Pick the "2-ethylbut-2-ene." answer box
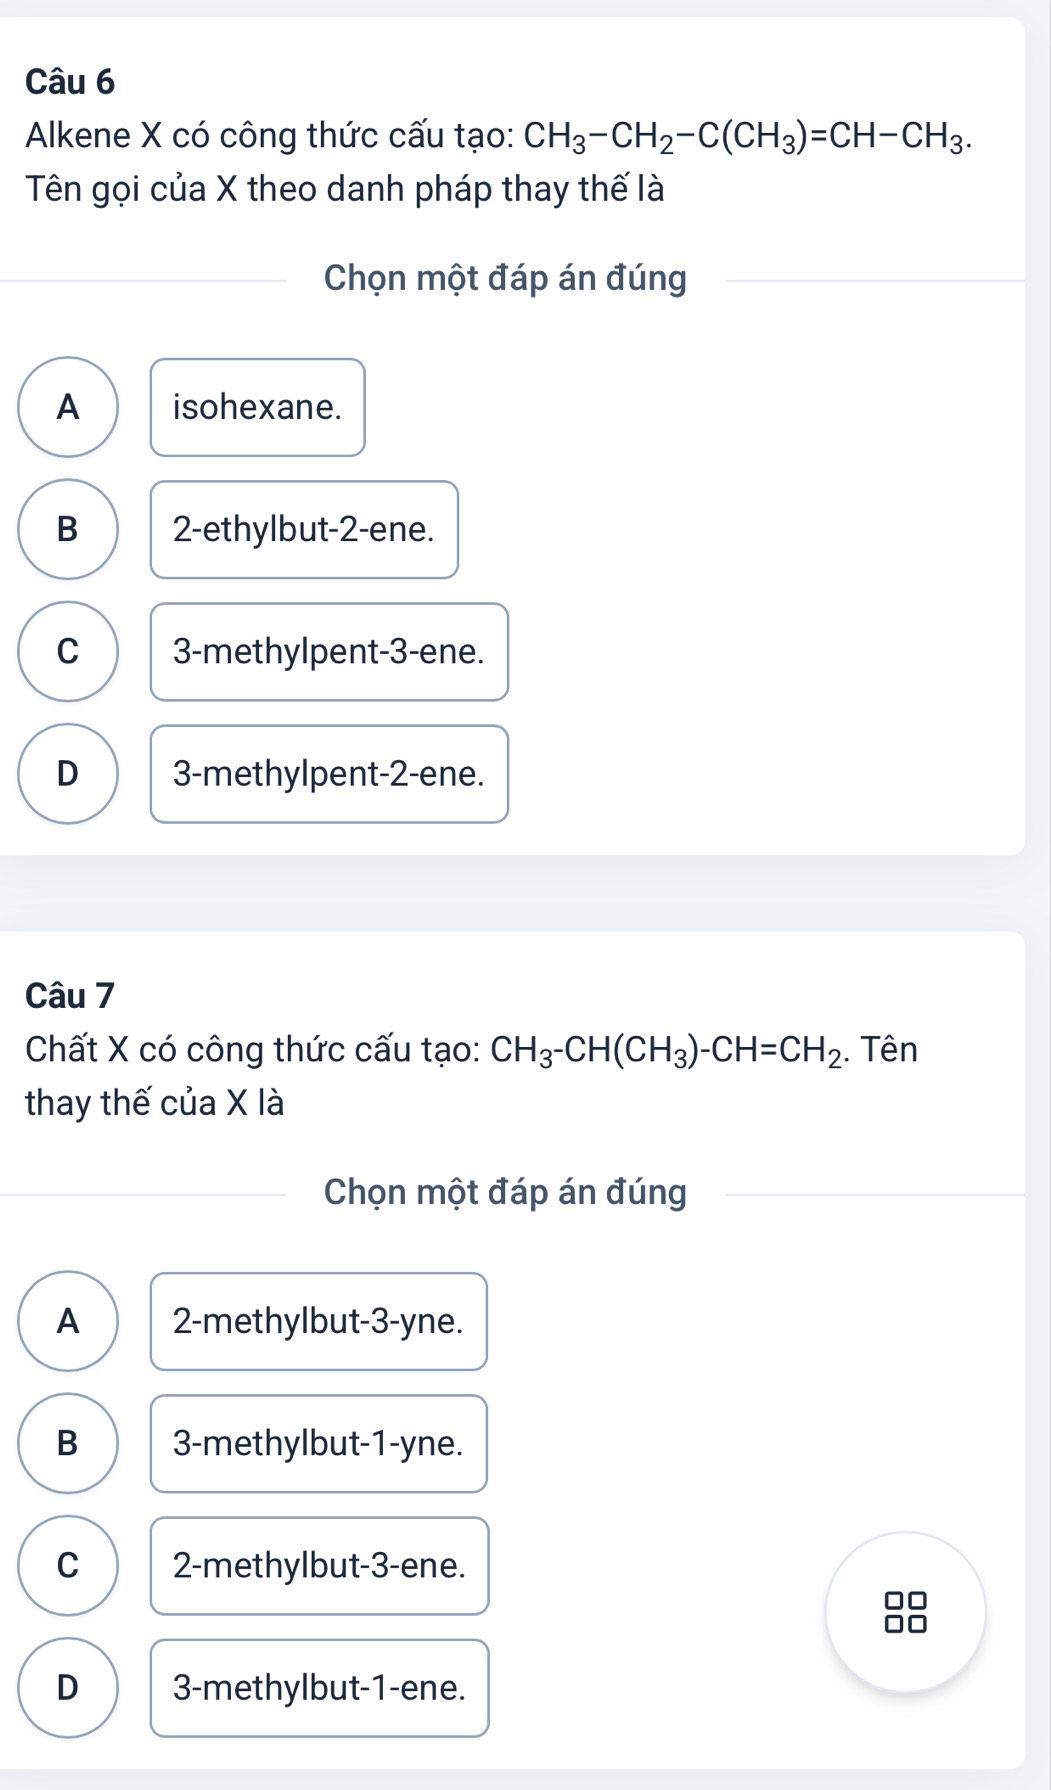1051x1790 pixels. pyautogui.click(x=304, y=529)
